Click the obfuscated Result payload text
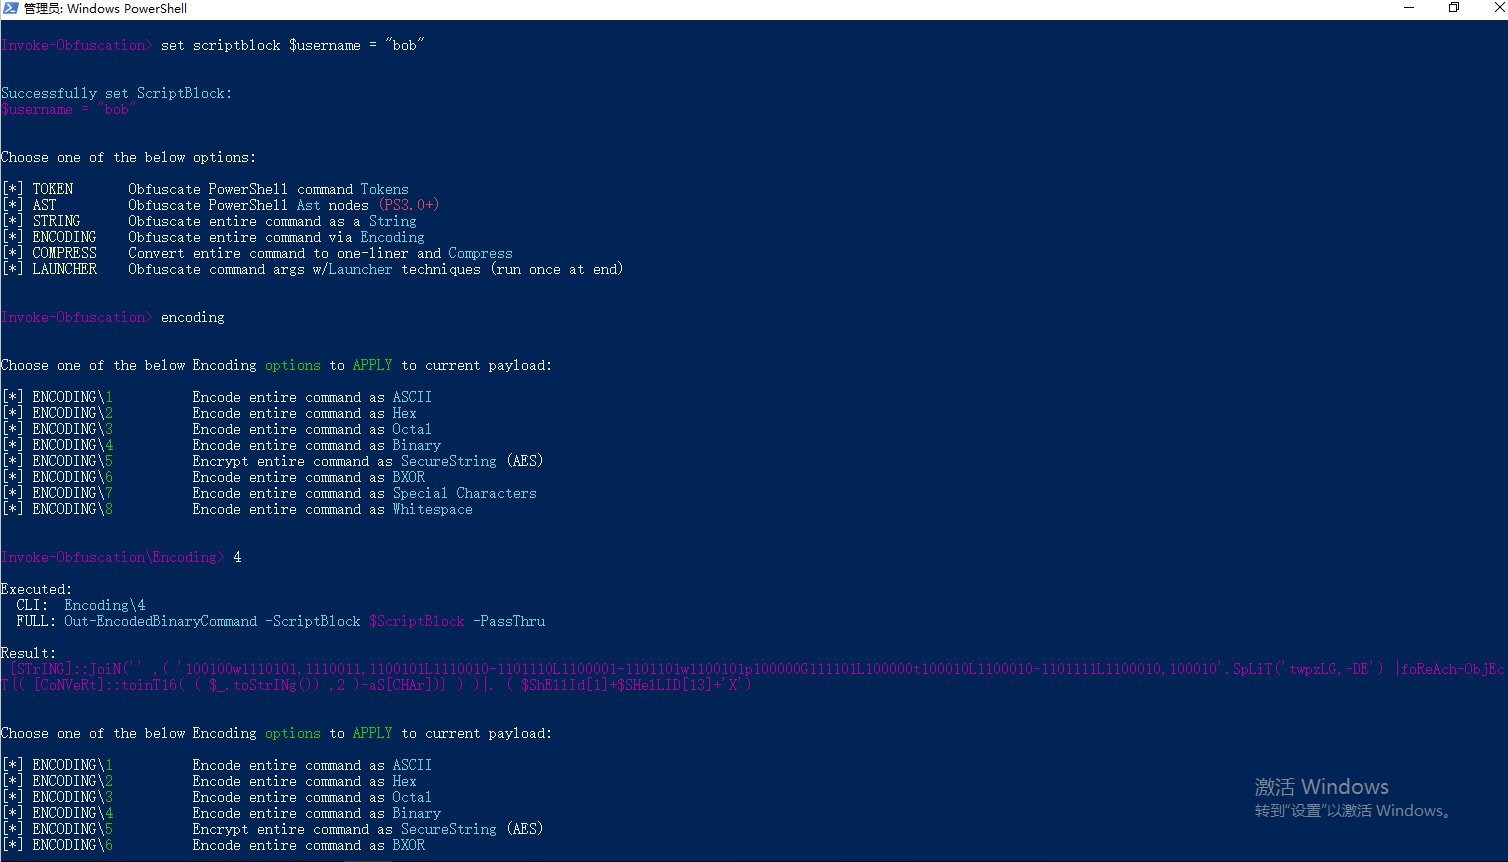1508x862 pixels. click(600, 669)
